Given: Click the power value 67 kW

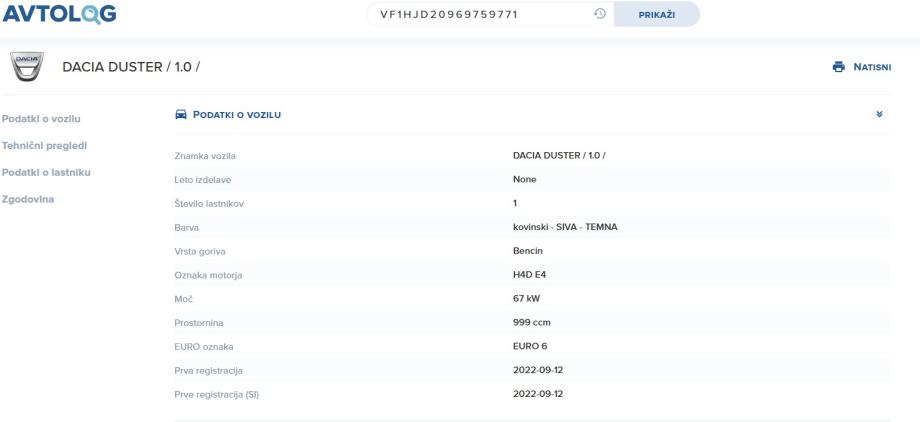Looking at the screenshot, I should [x=526, y=298].
